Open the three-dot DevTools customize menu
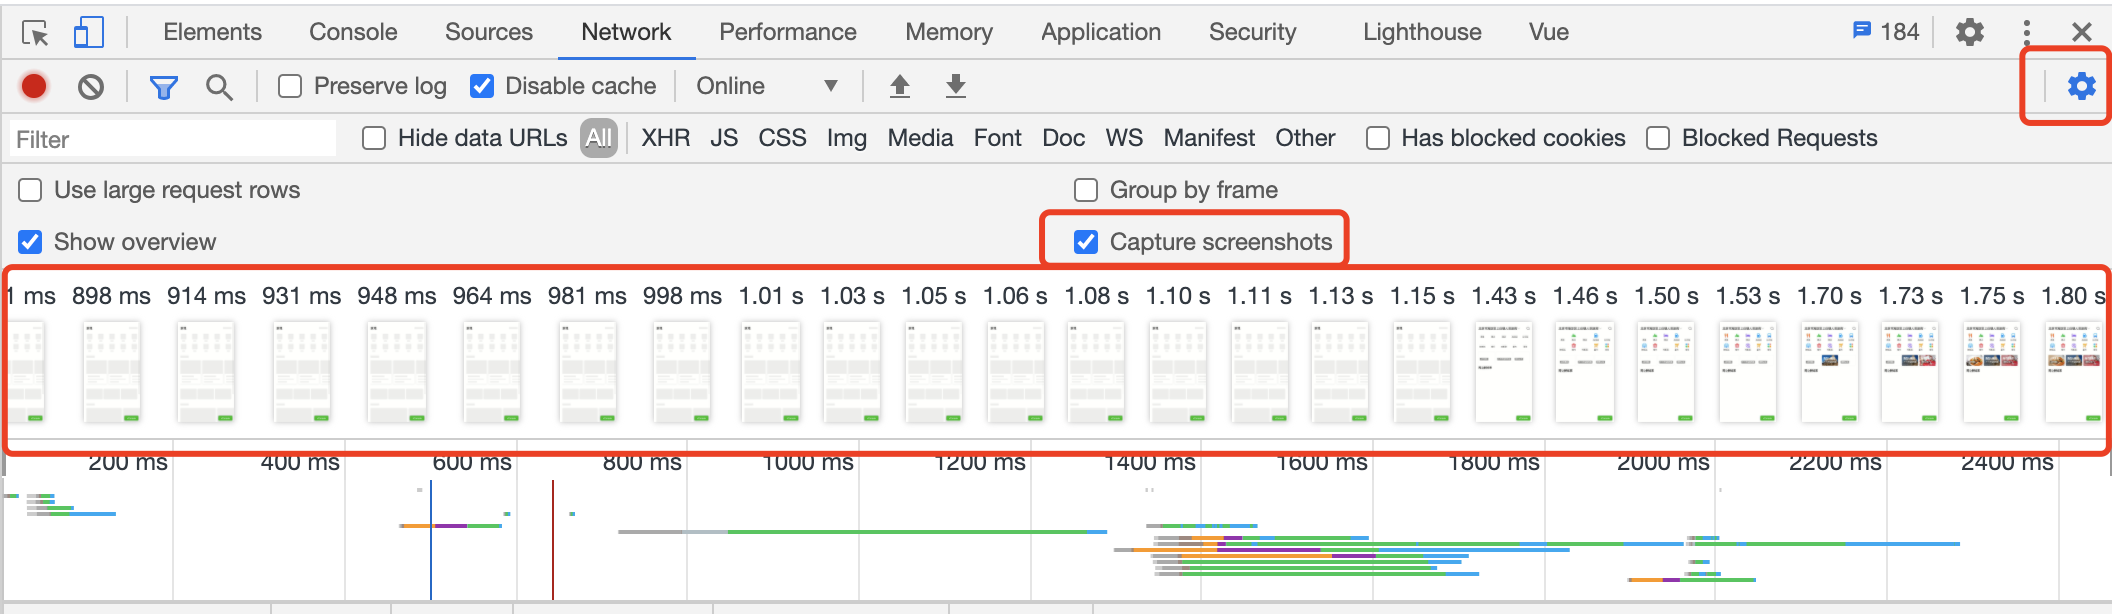The width and height of the screenshot is (2112, 614). click(x=2027, y=33)
